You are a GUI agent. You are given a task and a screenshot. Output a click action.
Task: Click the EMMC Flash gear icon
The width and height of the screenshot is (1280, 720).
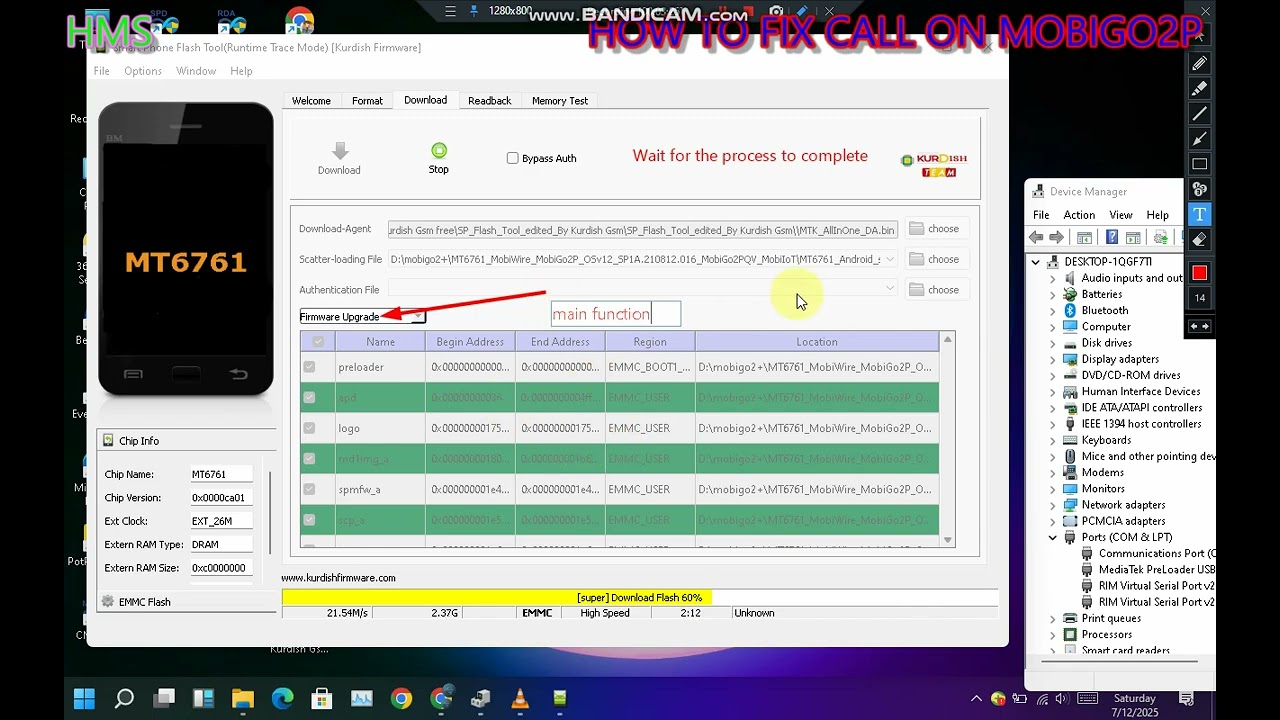[x=108, y=601]
